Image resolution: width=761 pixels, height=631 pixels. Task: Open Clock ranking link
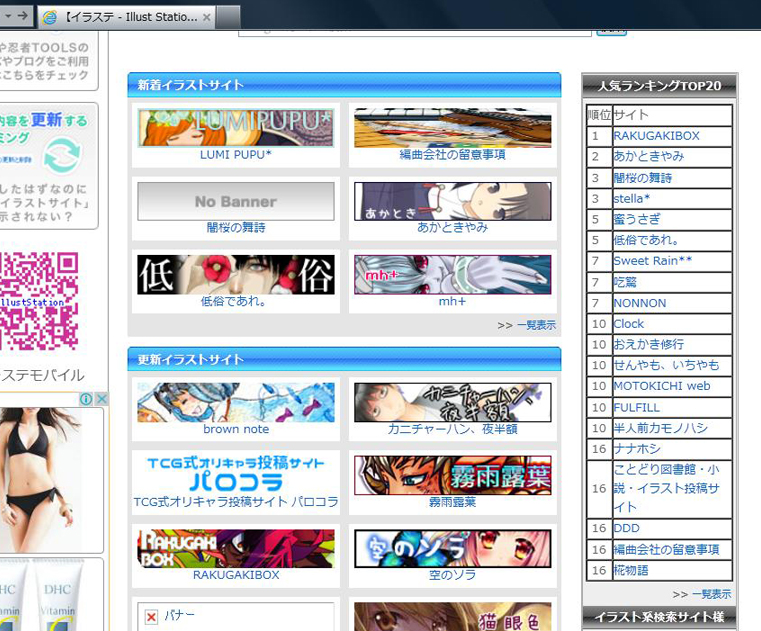tap(629, 324)
